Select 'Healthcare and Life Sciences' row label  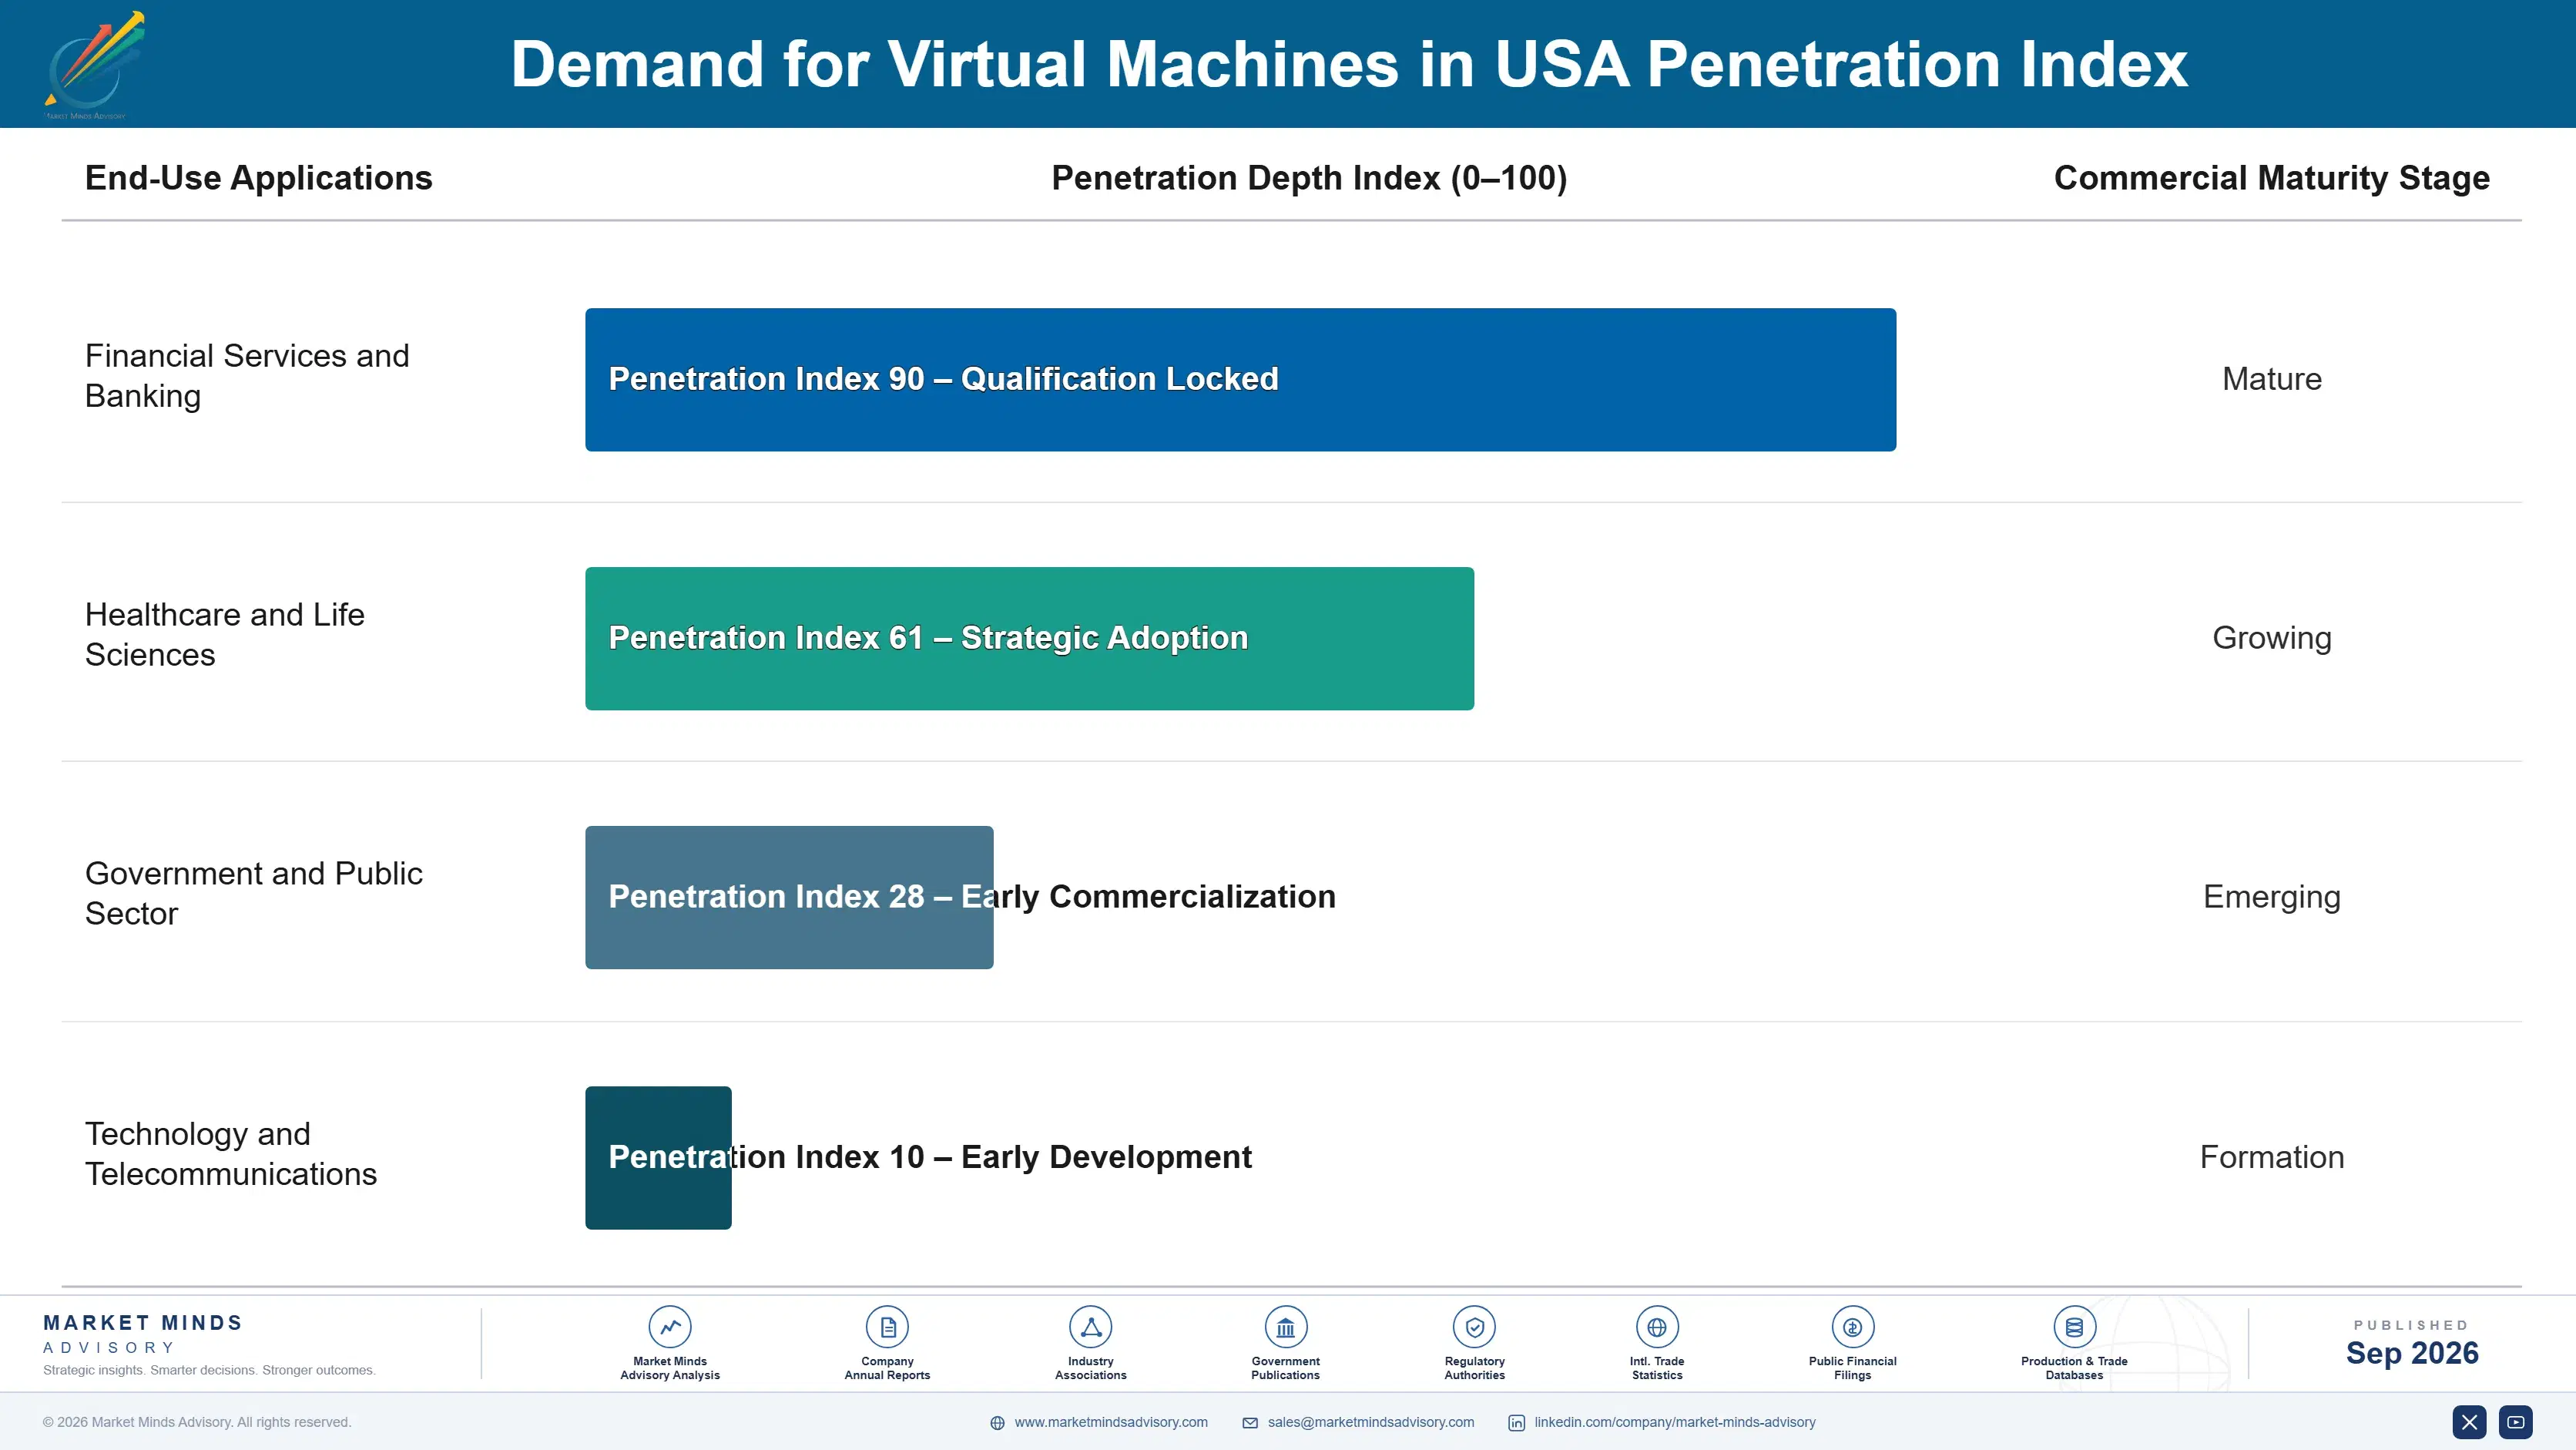click(225, 634)
